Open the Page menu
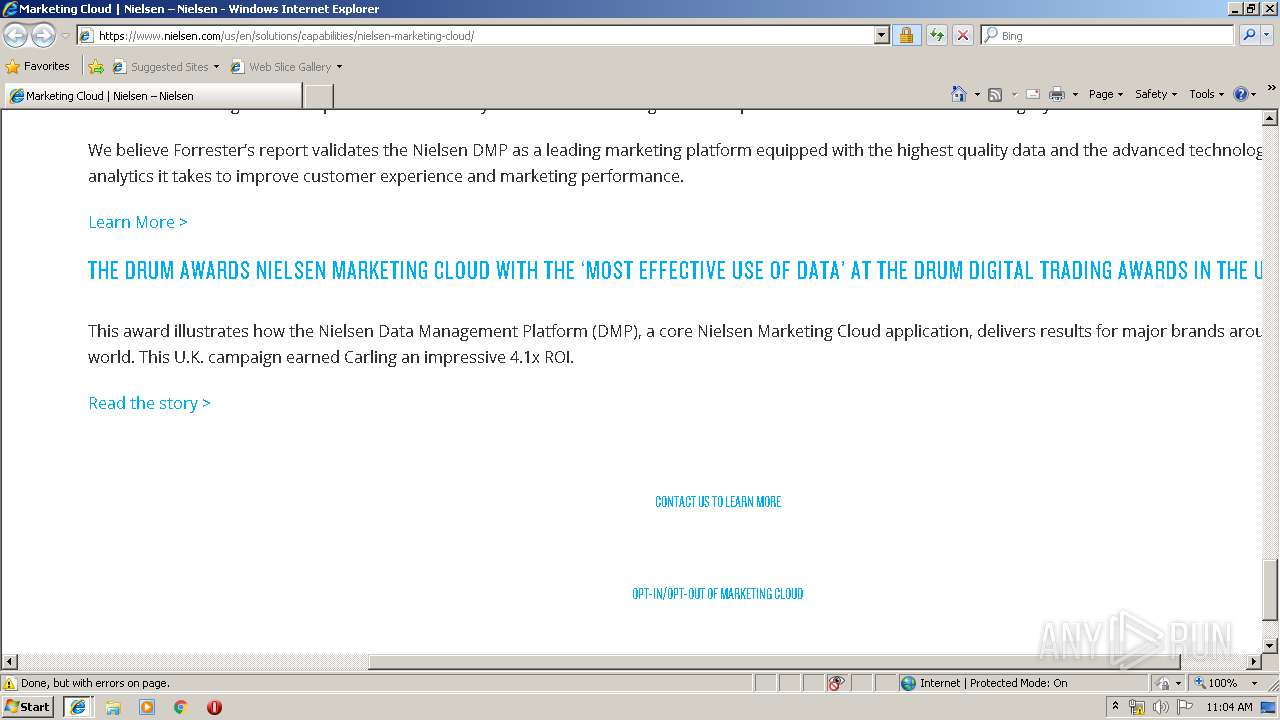Viewport: 1280px width, 720px height. (x=1106, y=94)
